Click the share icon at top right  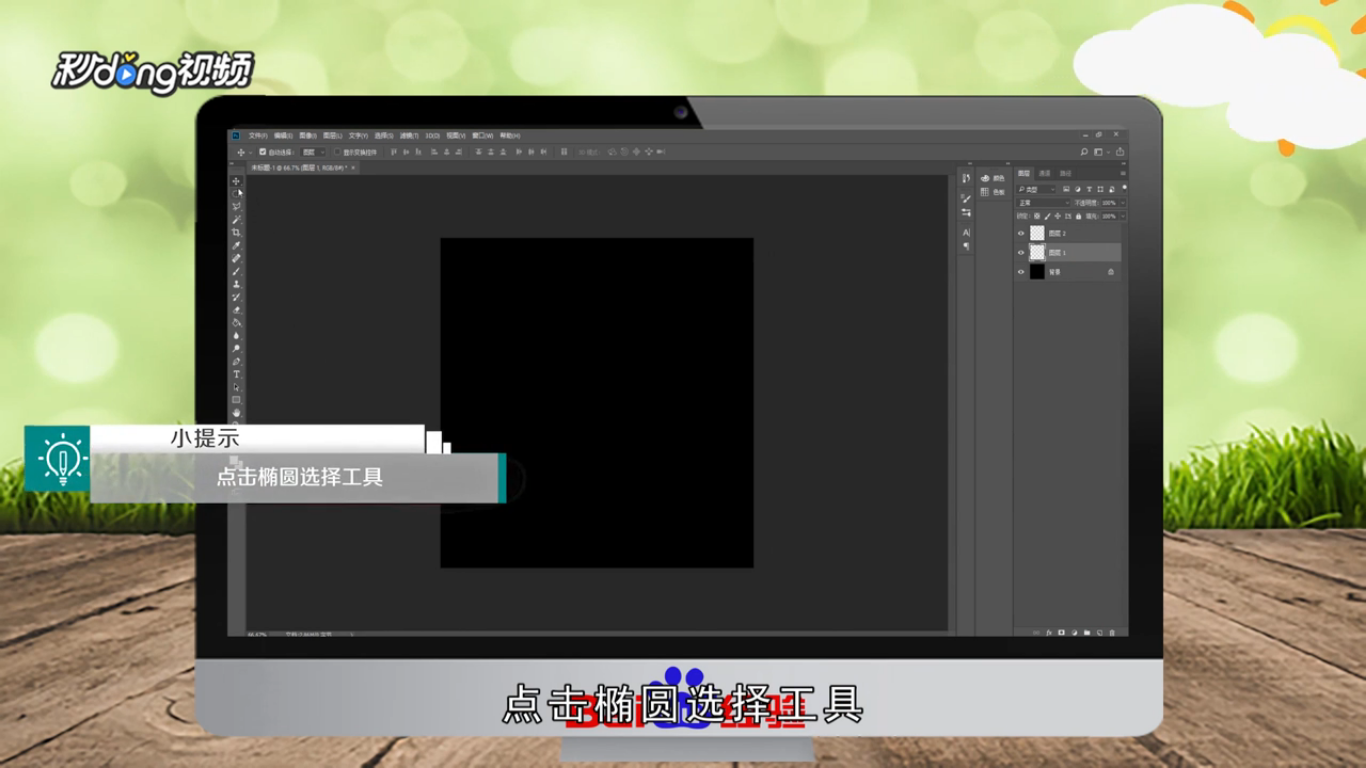(1120, 152)
